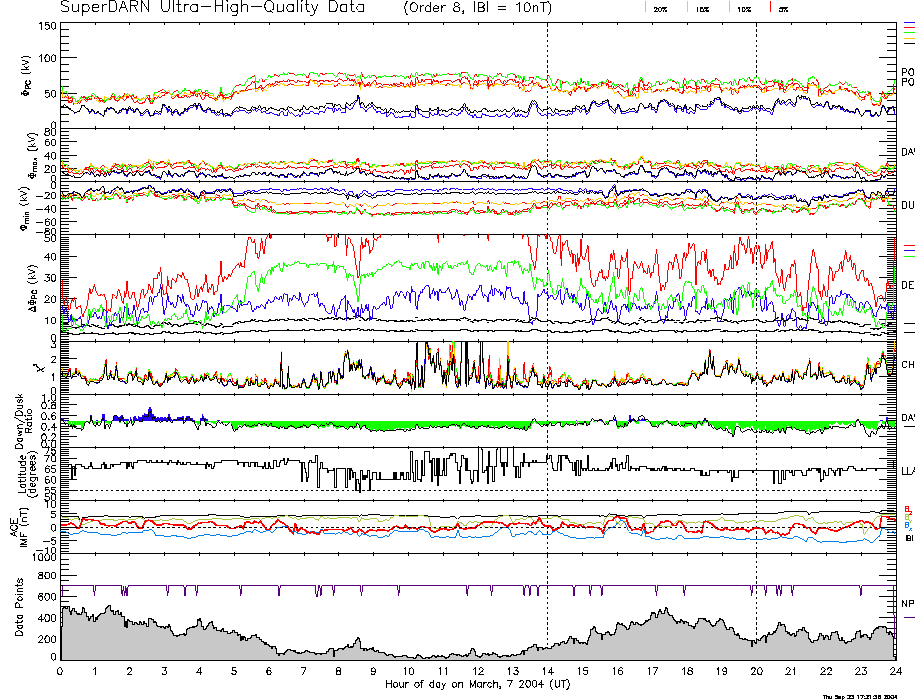Click hour 14 on the time axis
This screenshot has height=700, width=915.
[547, 671]
